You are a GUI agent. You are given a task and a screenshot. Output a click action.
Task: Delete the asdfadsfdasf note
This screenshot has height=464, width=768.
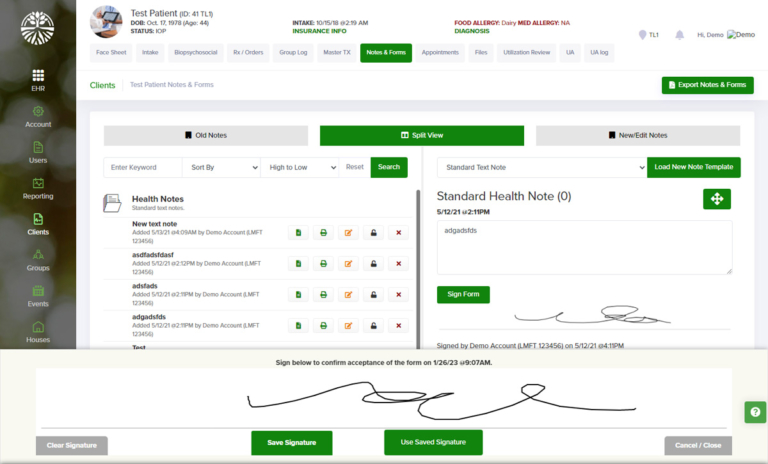[x=398, y=264]
